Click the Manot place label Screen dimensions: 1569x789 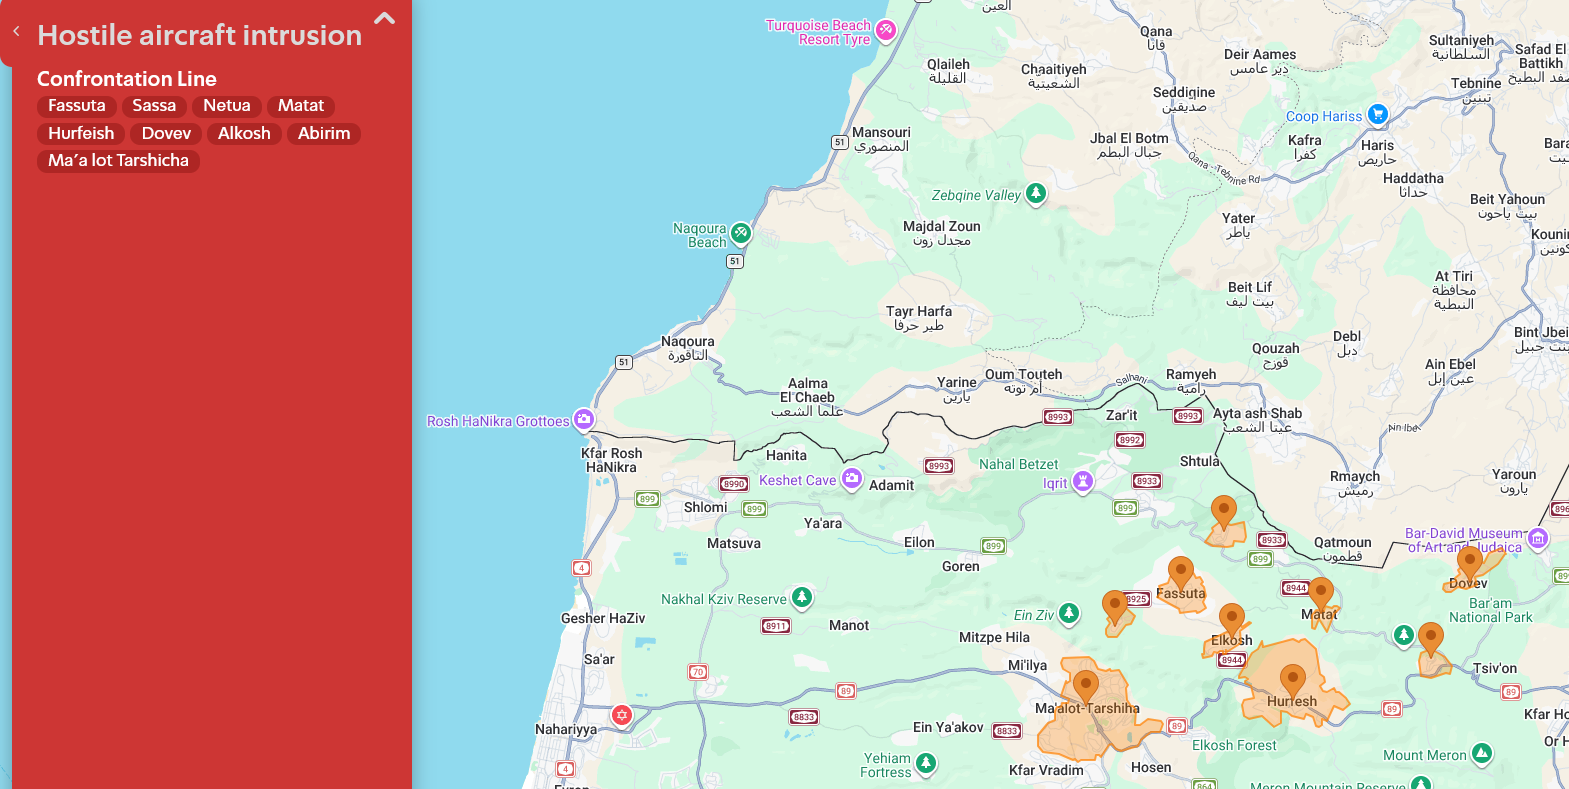pyautogui.click(x=849, y=626)
